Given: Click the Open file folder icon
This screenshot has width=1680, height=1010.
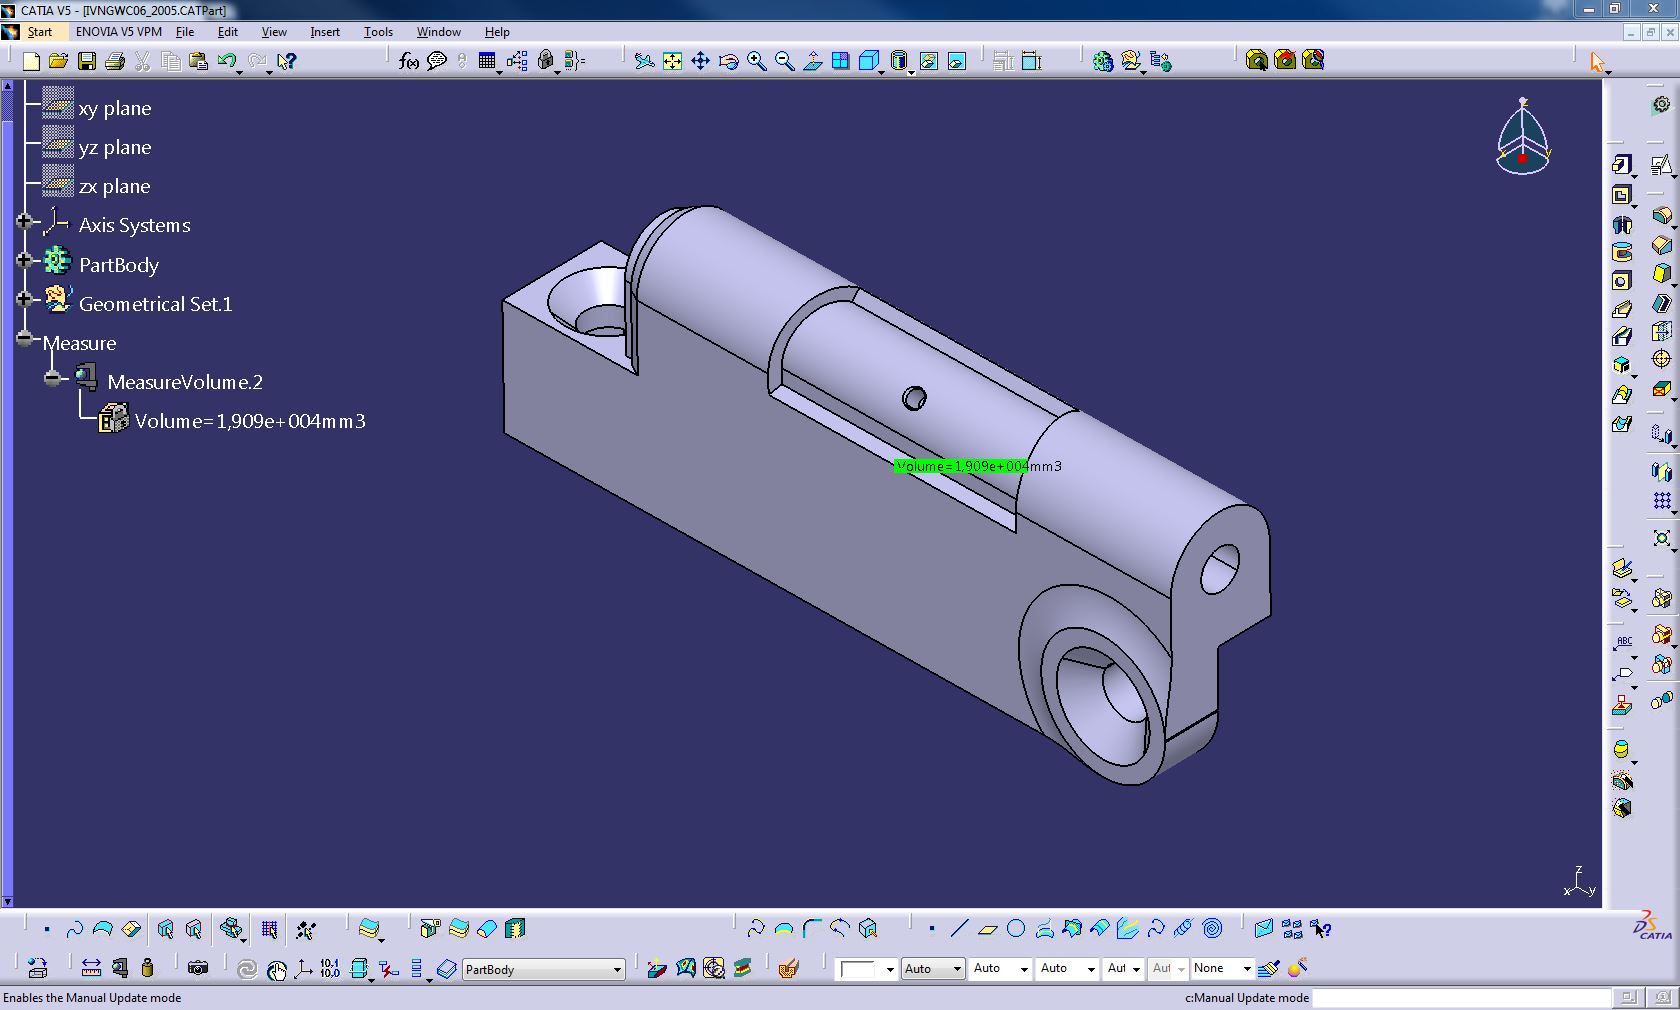Looking at the screenshot, I should 59,61.
